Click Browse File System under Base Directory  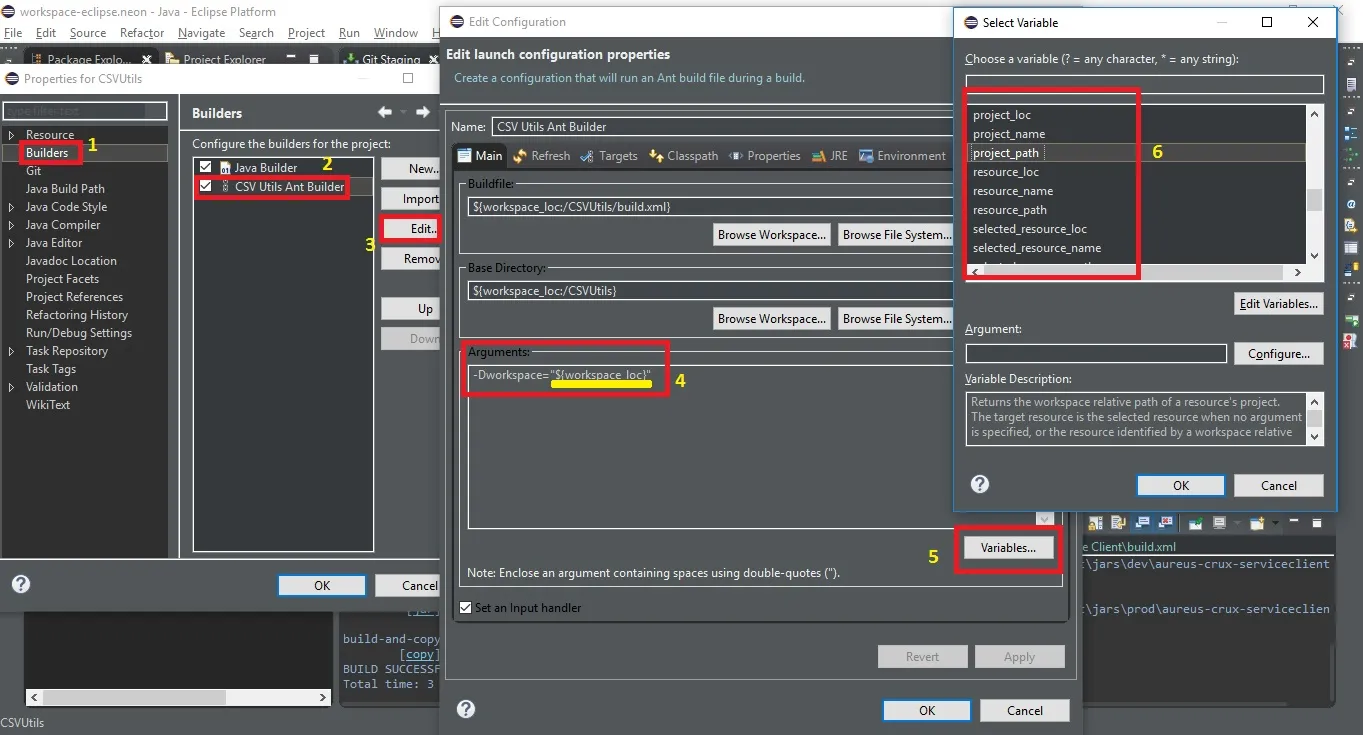point(895,319)
